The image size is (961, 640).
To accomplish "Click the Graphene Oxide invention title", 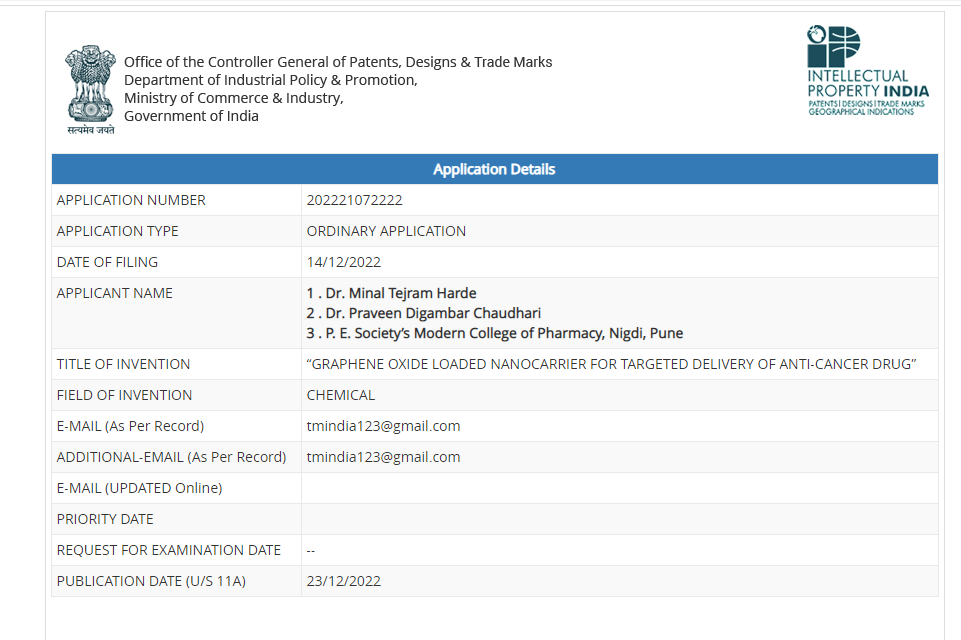I will tap(611, 364).
